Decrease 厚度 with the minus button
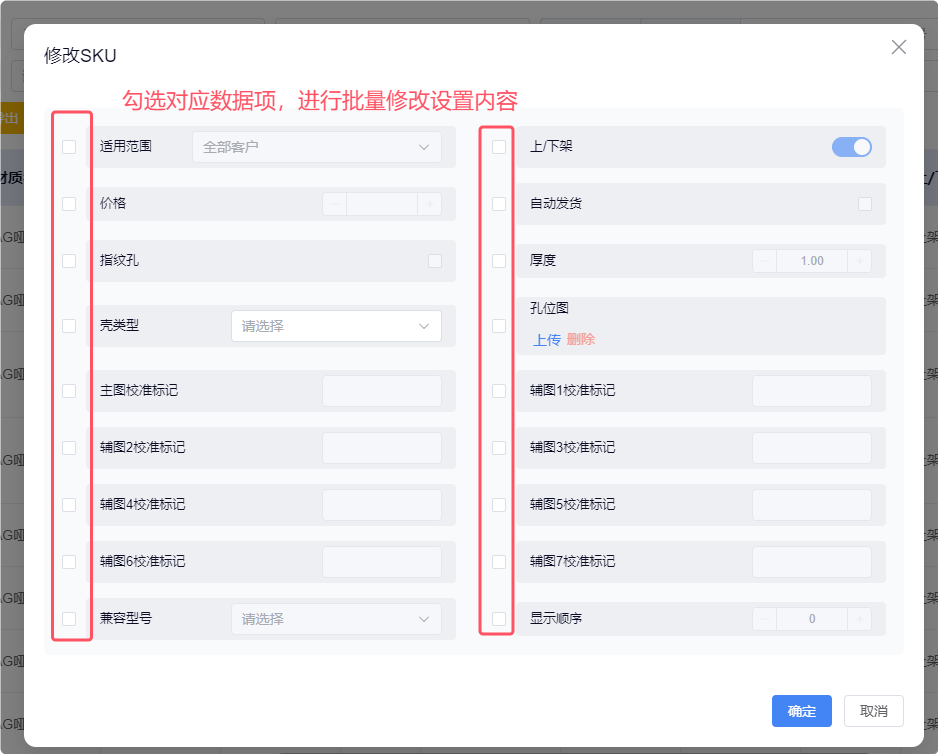The width and height of the screenshot is (938, 754). (765, 261)
